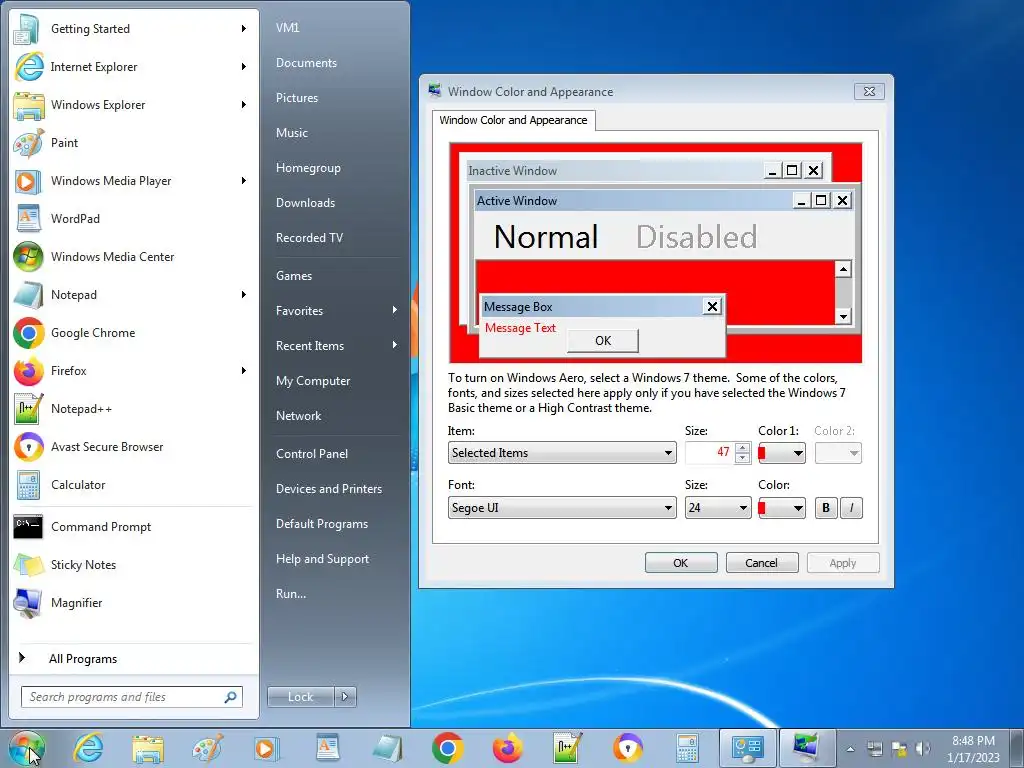Click the Search programs and files box
The image size is (1024, 768).
pos(131,697)
